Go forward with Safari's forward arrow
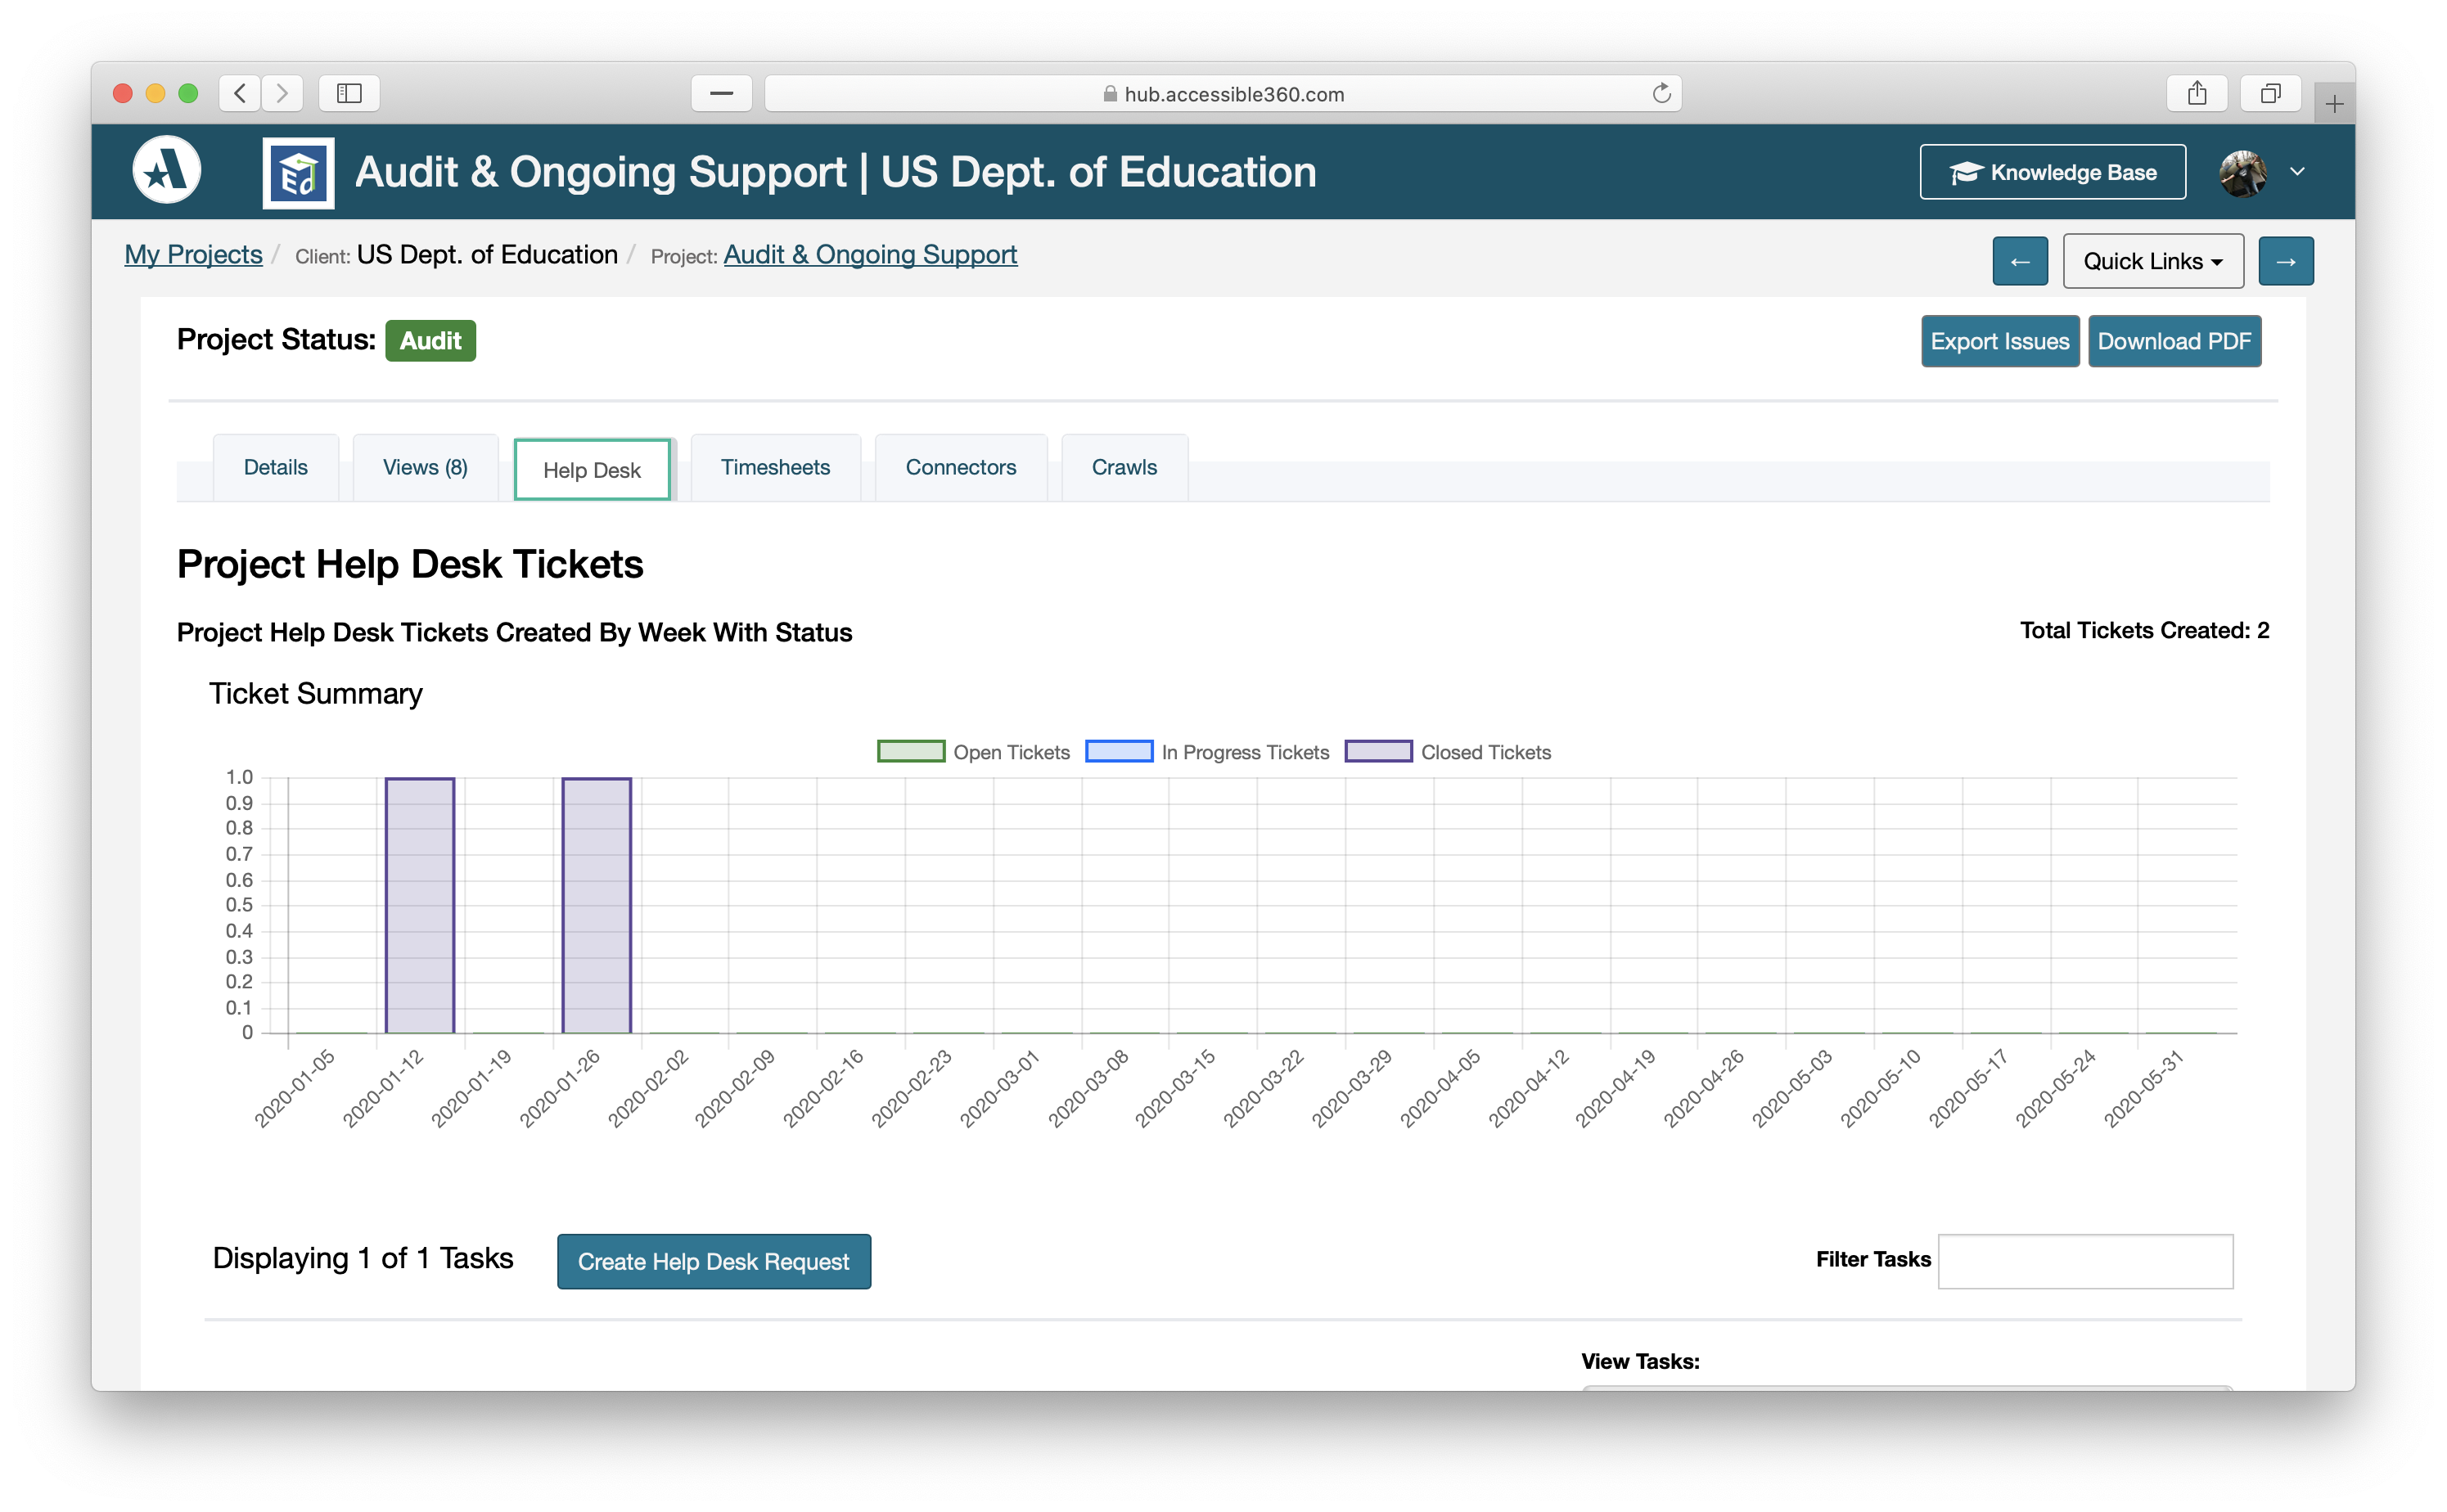This screenshot has height=1512, width=2447. tap(283, 93)
